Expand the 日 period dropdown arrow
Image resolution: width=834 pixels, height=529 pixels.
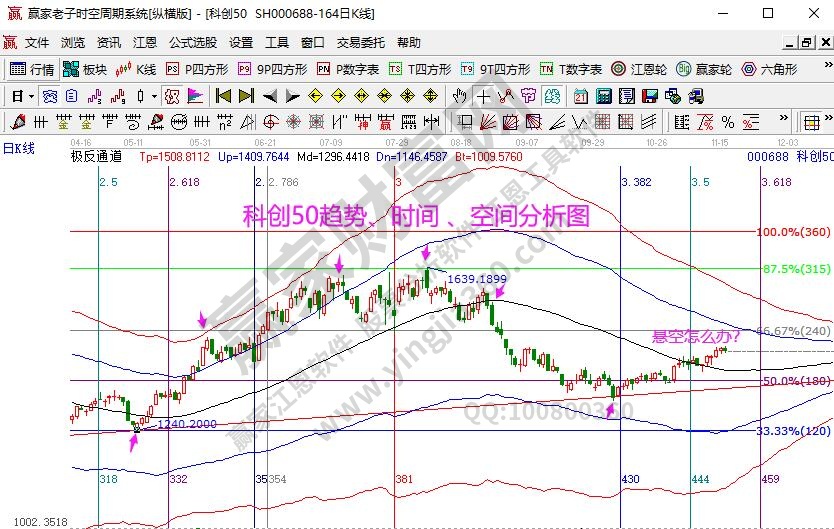point(32,96)
